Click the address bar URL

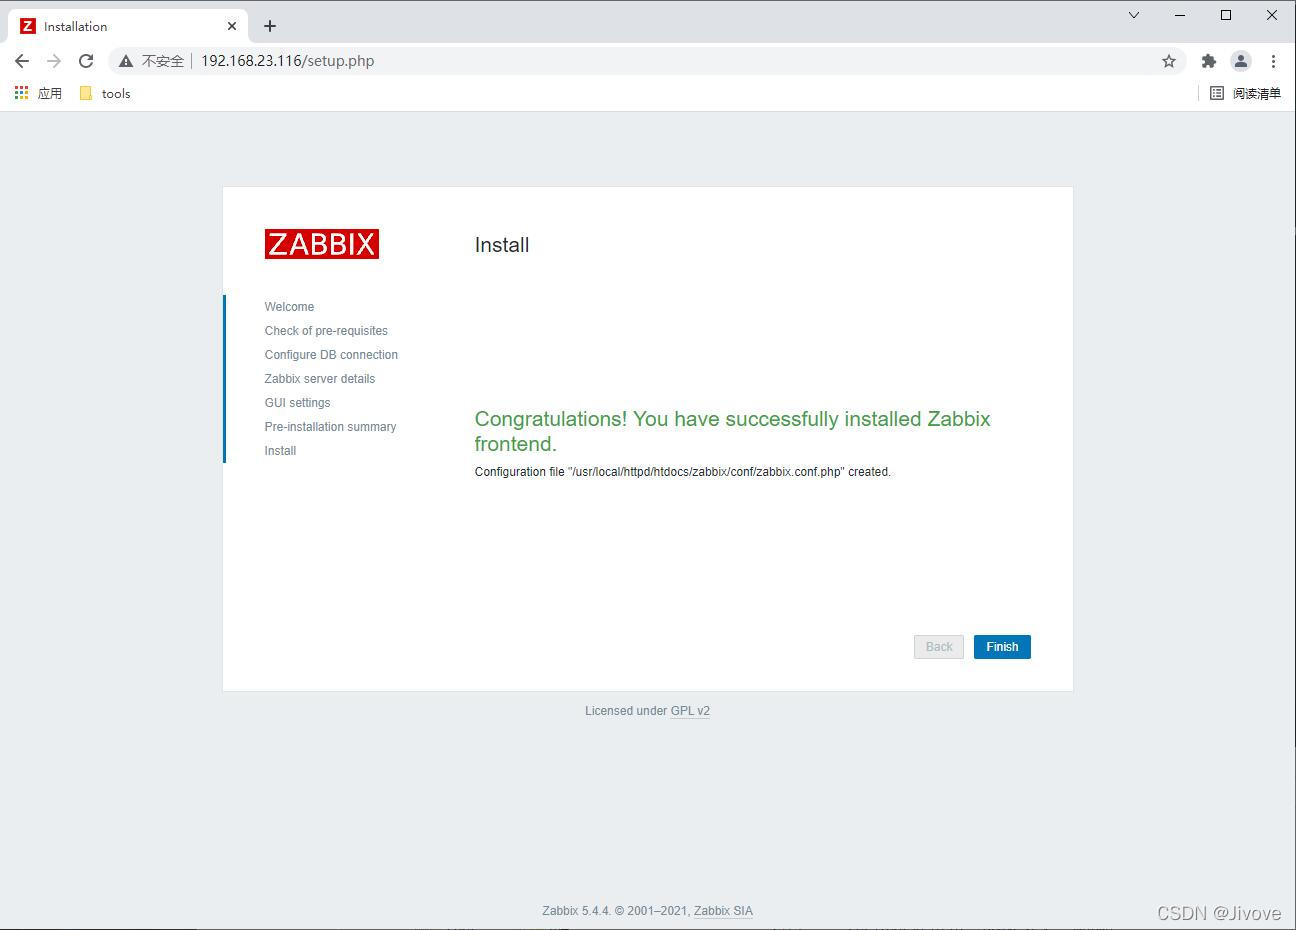tap(287, 61)
